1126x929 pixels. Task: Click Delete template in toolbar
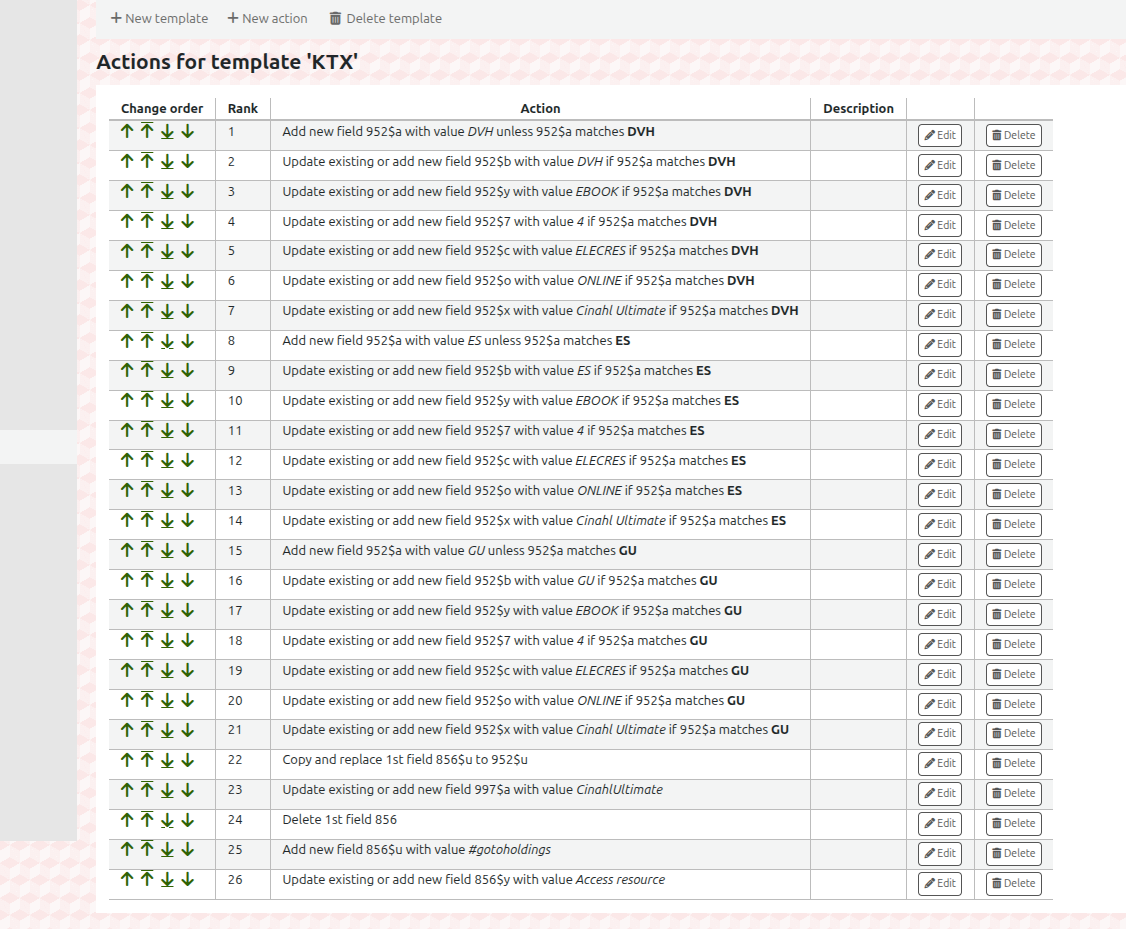[x=385, y=18]
